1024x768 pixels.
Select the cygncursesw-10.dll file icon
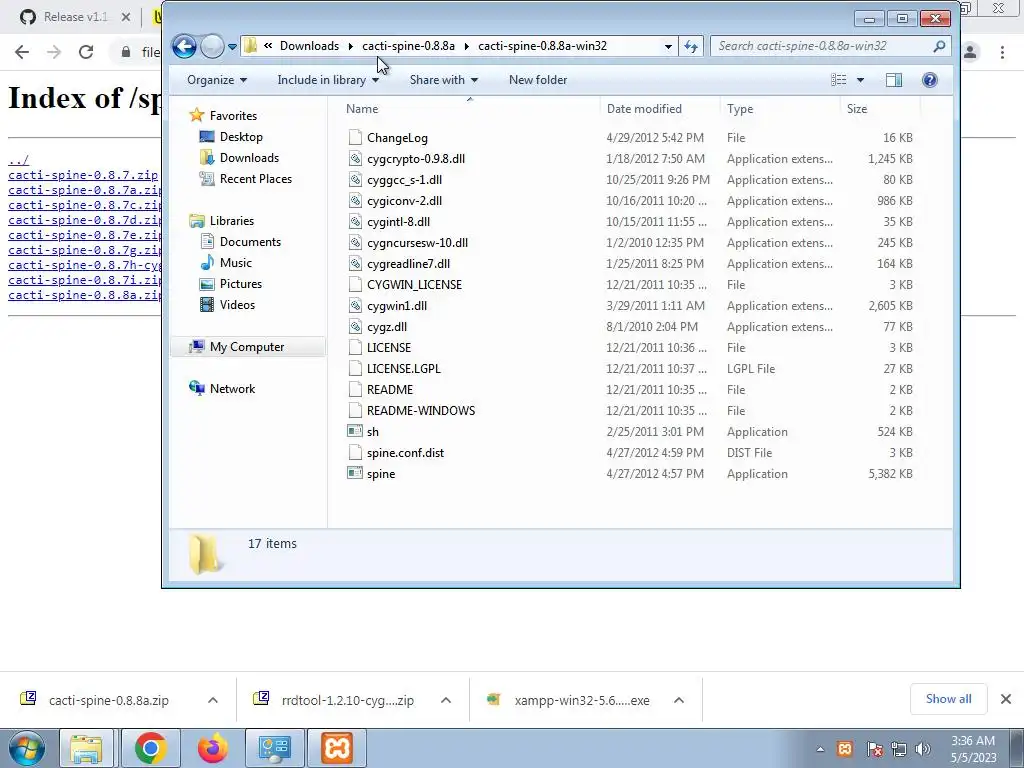point(355,242)
